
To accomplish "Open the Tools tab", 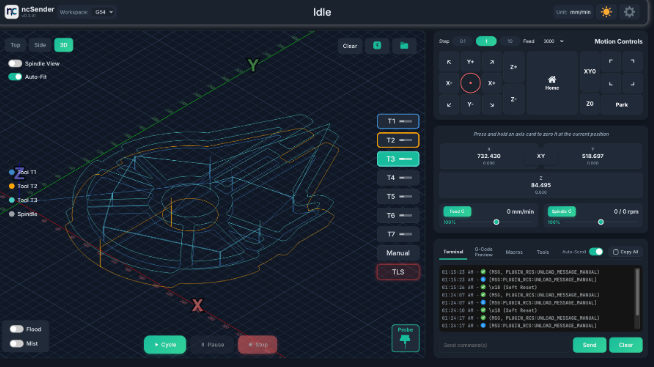I will [543, 252].
